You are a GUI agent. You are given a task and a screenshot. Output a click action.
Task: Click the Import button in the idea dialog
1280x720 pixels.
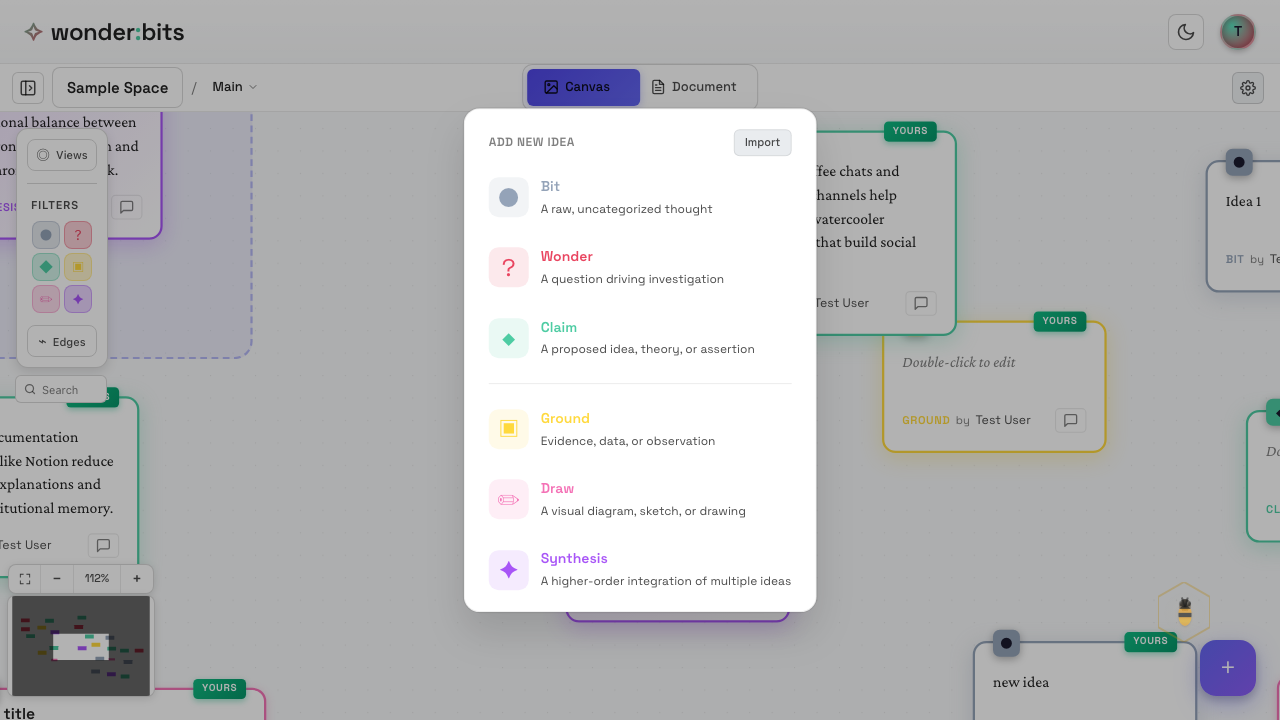coord(762,142)
